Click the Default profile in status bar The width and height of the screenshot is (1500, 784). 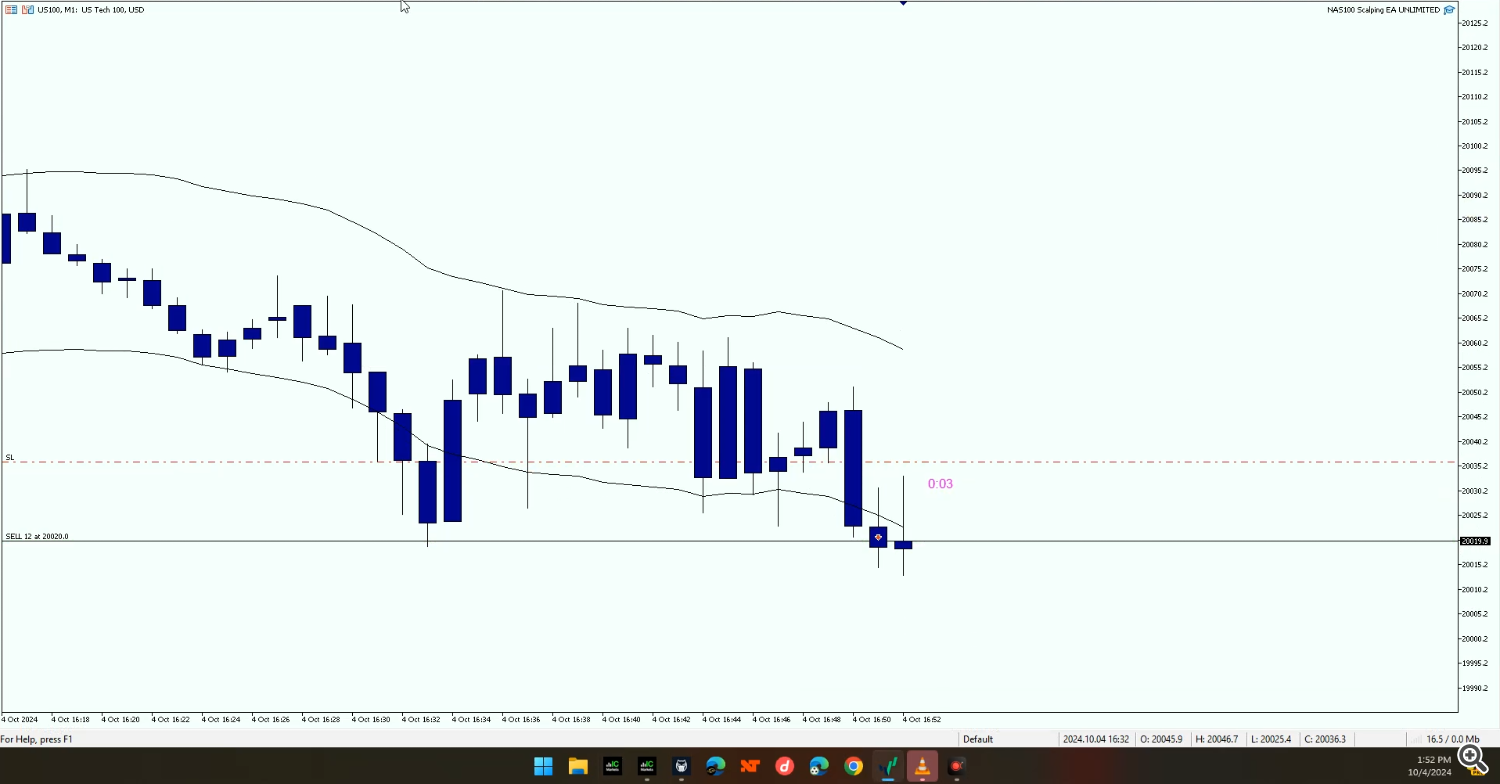pos(978,739)
